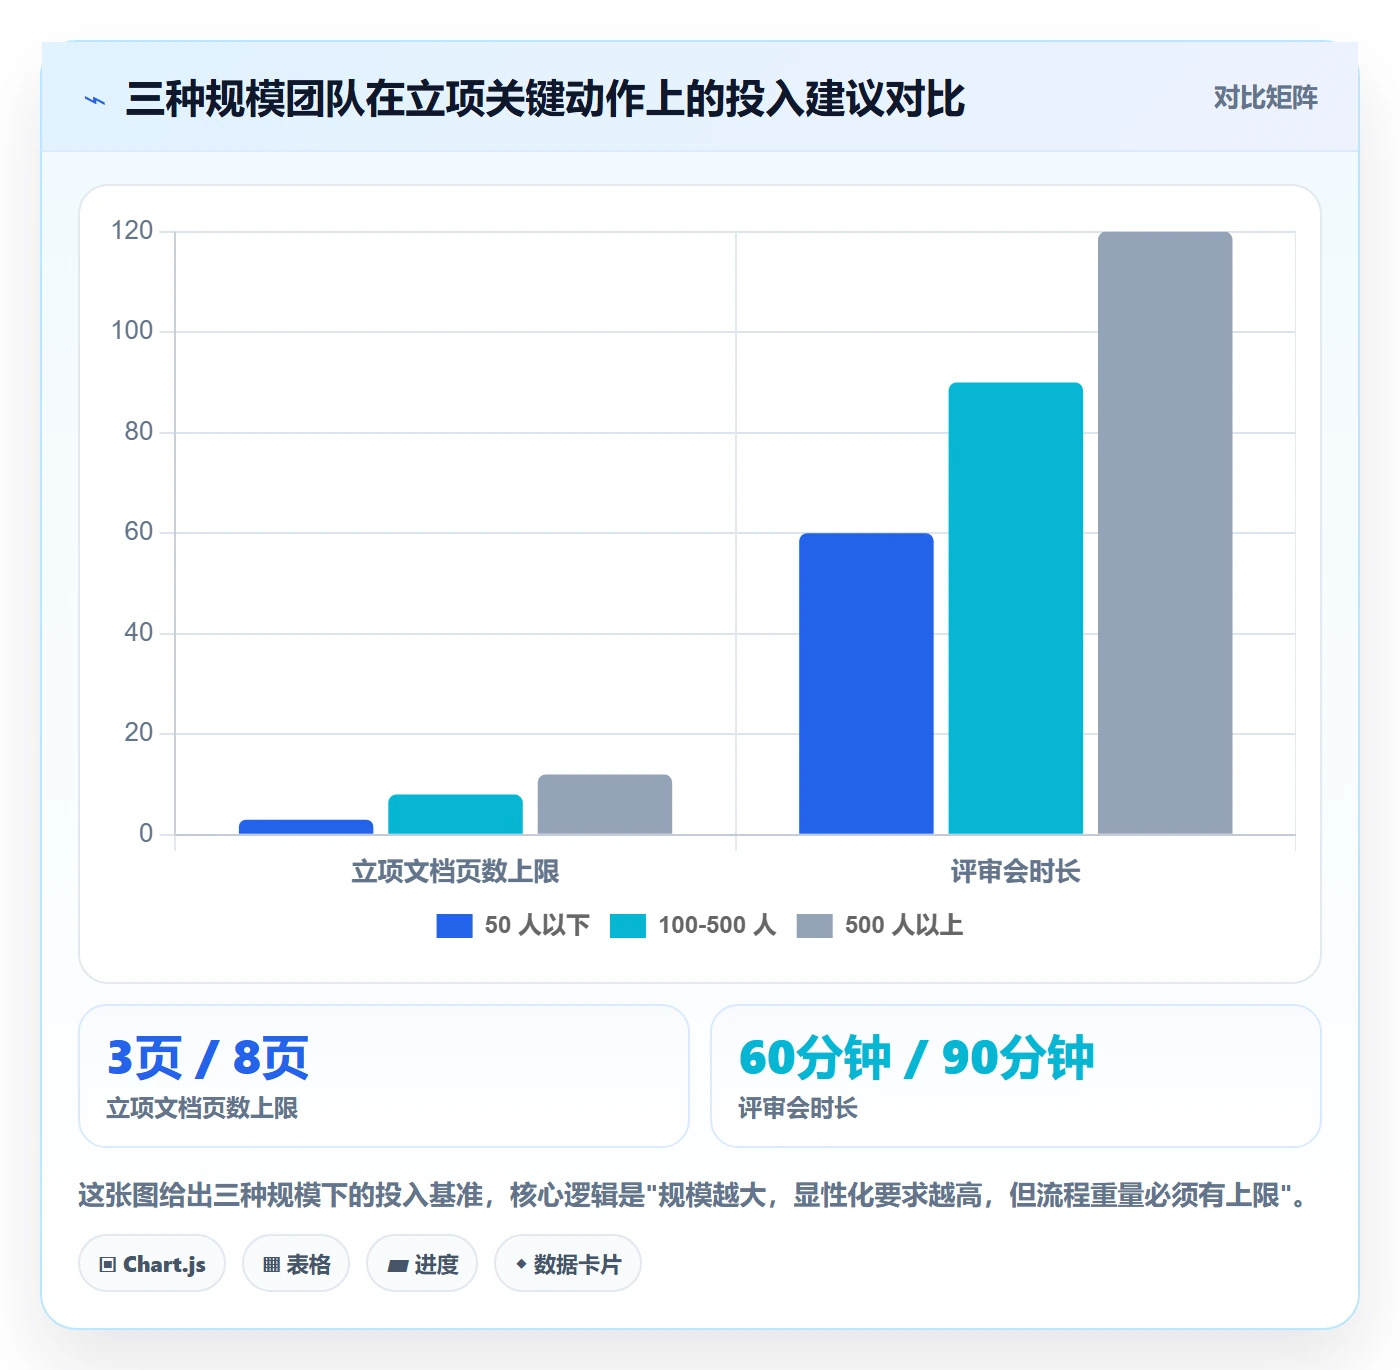Click the 20 y-axis tick label
This screenshot has height=1370, width=1400.
click(x=139, y=733)
